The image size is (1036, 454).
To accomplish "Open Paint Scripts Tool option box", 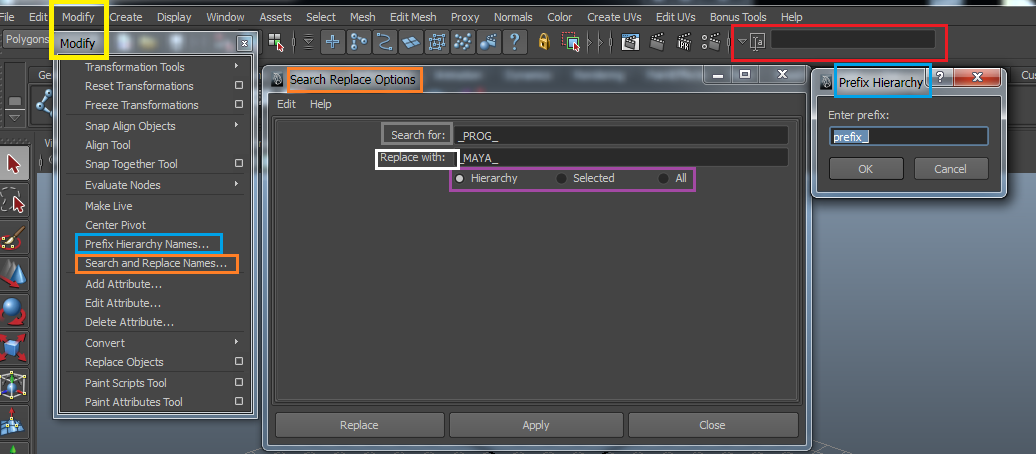I will click(239, 383).
